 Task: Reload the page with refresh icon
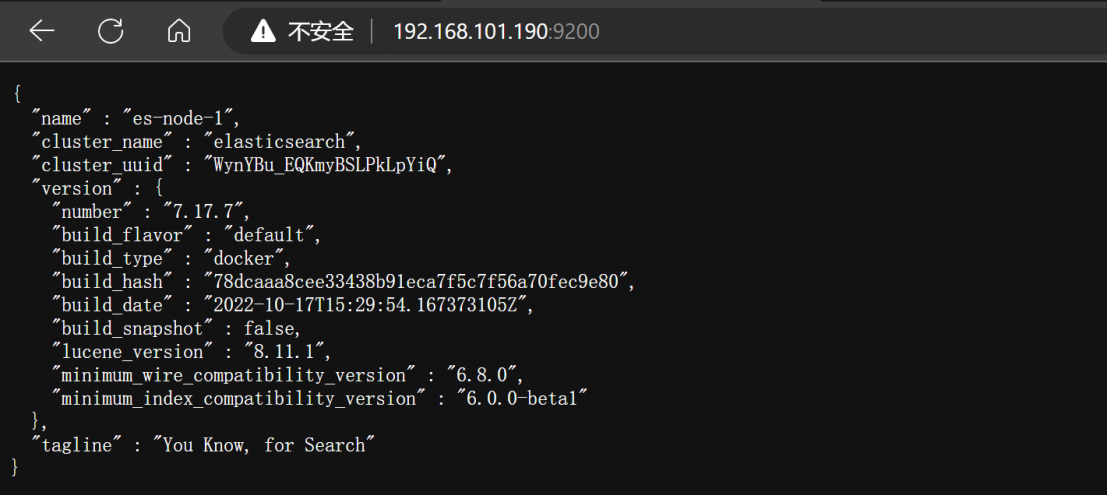(110, 31)
